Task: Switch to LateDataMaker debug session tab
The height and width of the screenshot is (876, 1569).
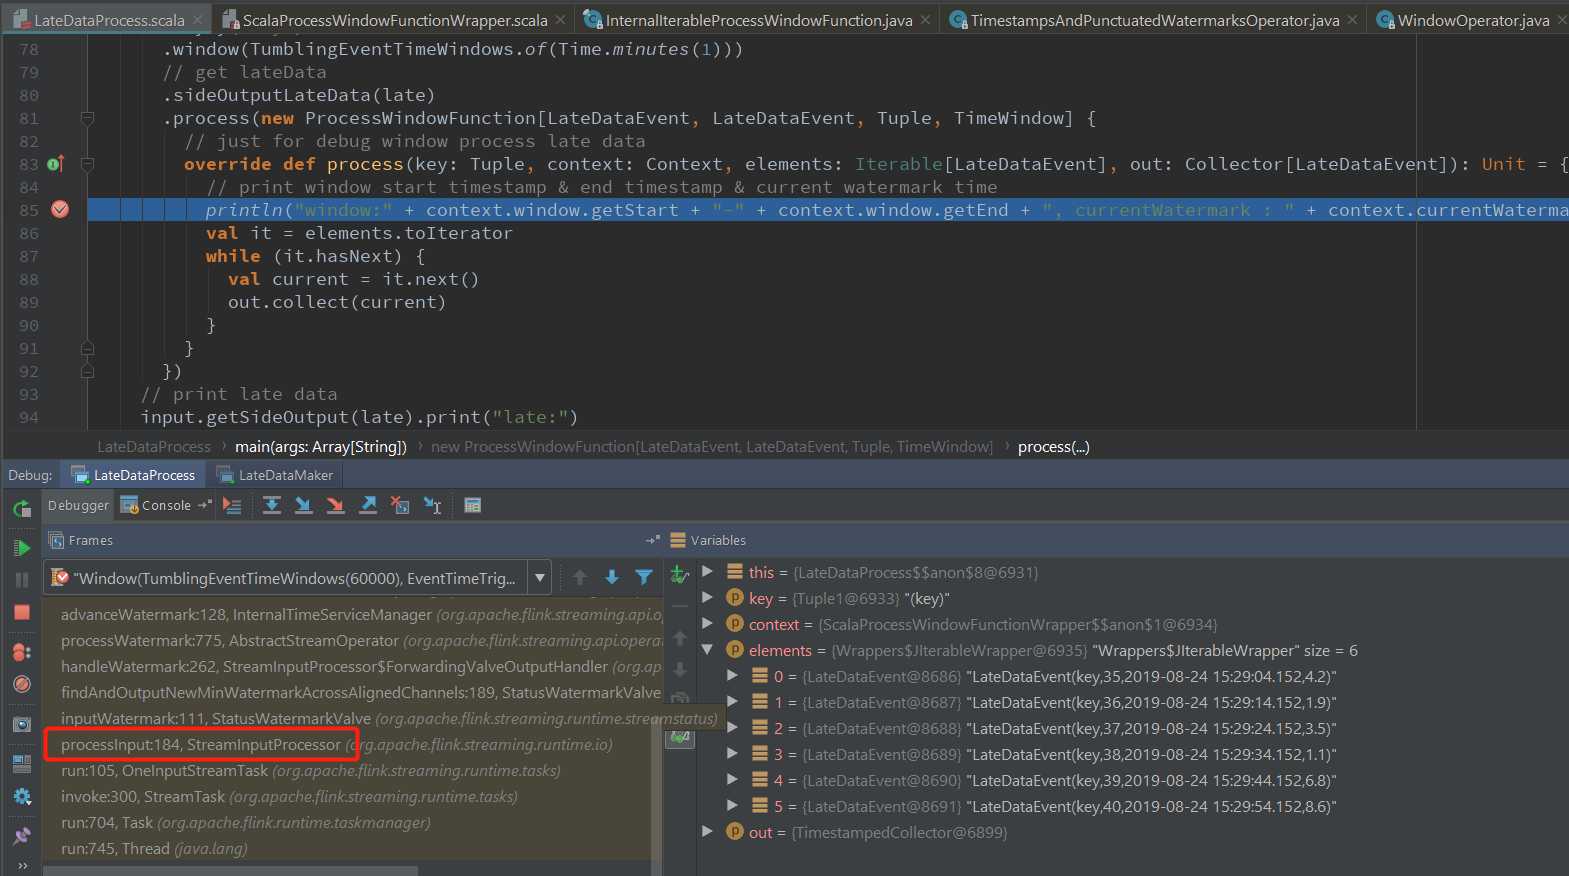Action: (x=276, y=475)
